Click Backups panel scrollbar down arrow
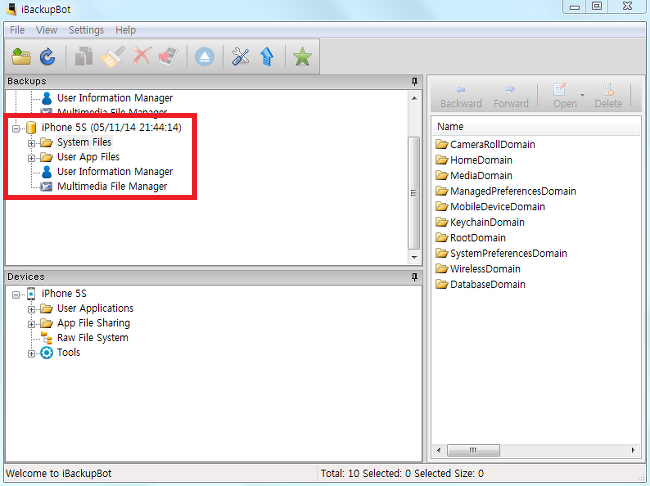Viewport: 650px width, 486px height. 414,258
